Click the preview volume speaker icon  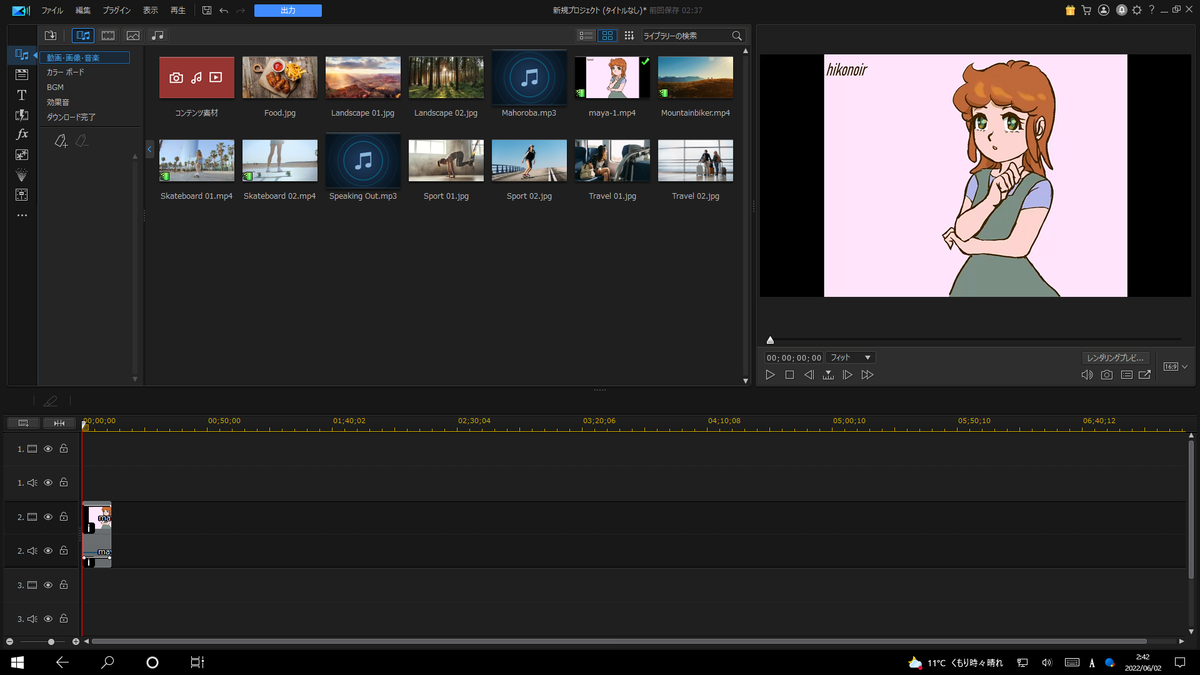coord(1087,375)
